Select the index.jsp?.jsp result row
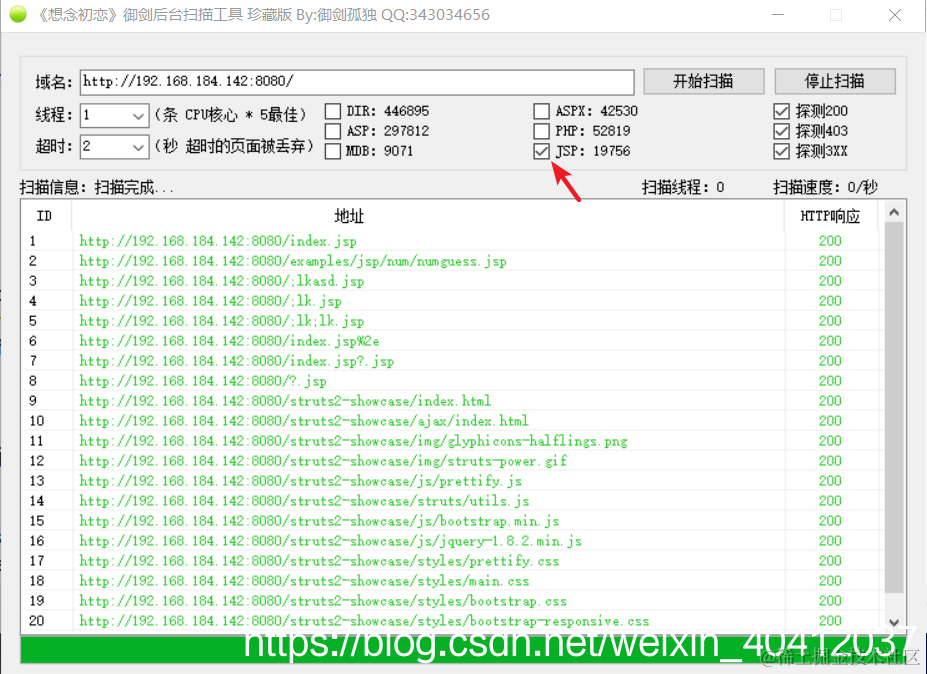 pos(452,361)
